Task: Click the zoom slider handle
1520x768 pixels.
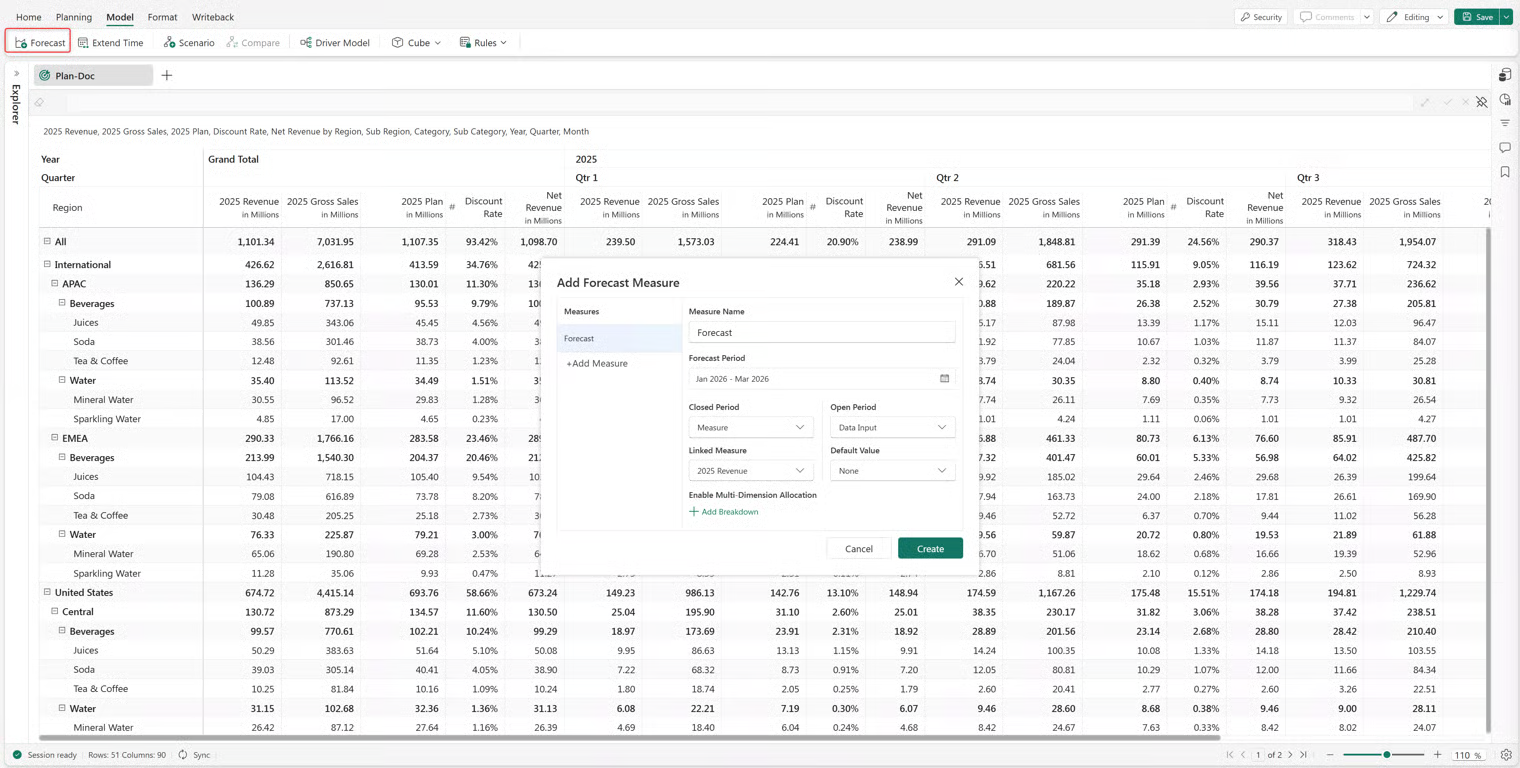Action: click(x=1387, y=755)
